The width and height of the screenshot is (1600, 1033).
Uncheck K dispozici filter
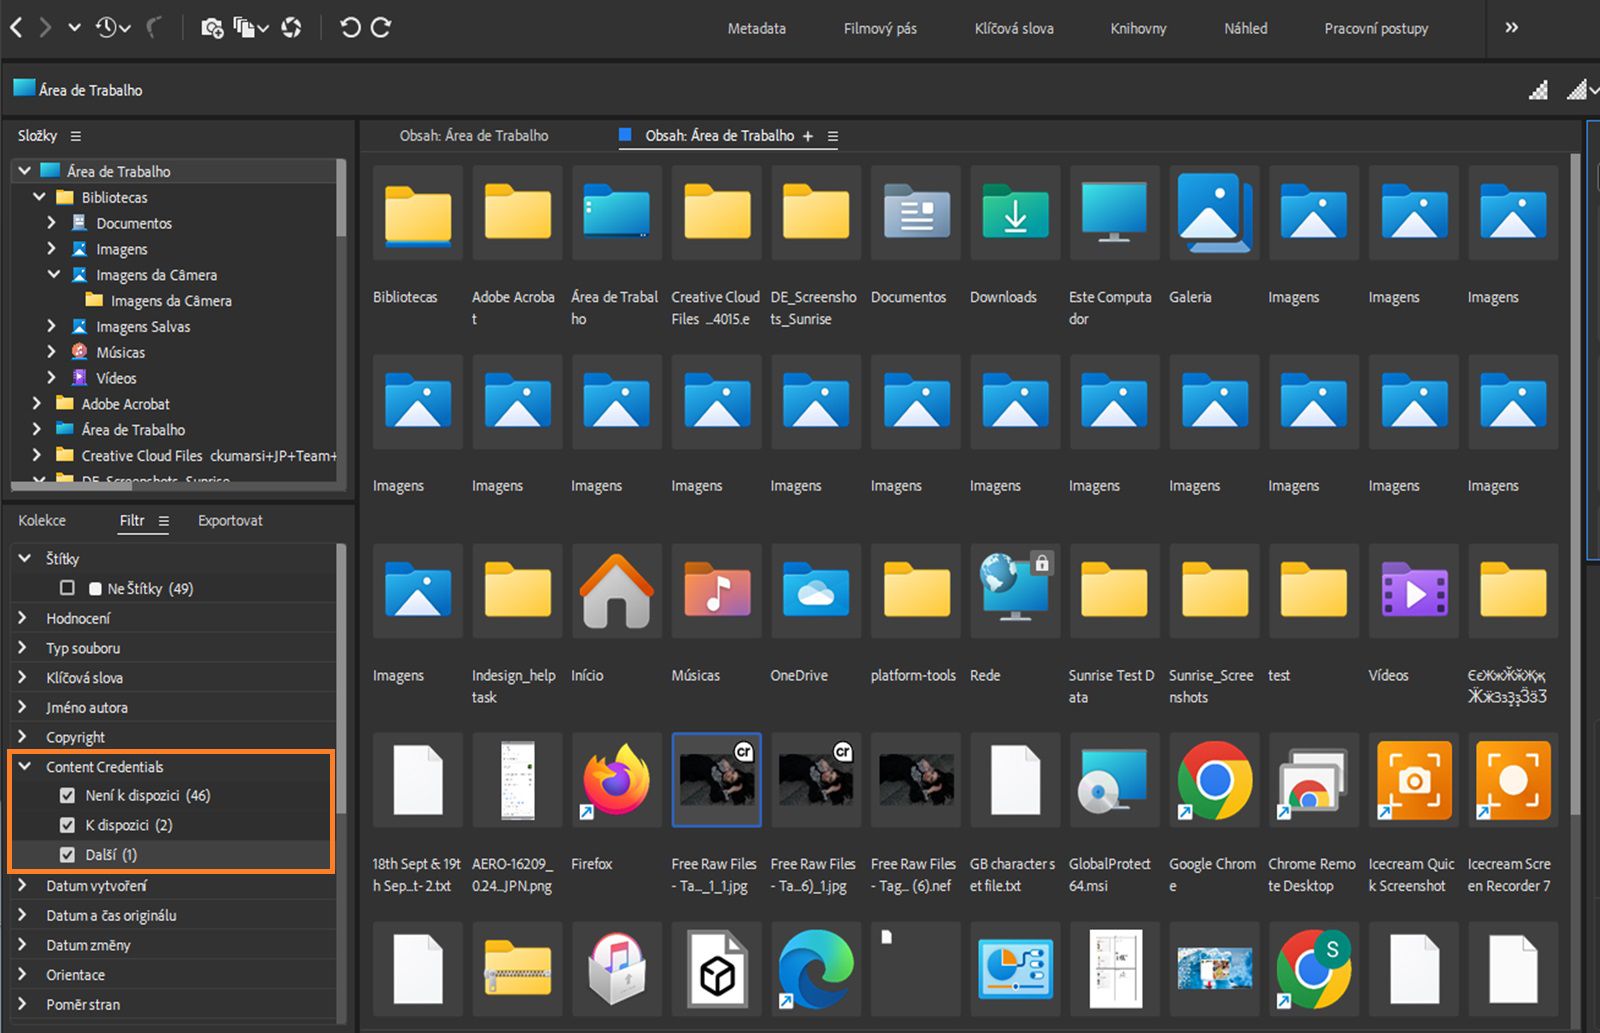tap(67, 825)
